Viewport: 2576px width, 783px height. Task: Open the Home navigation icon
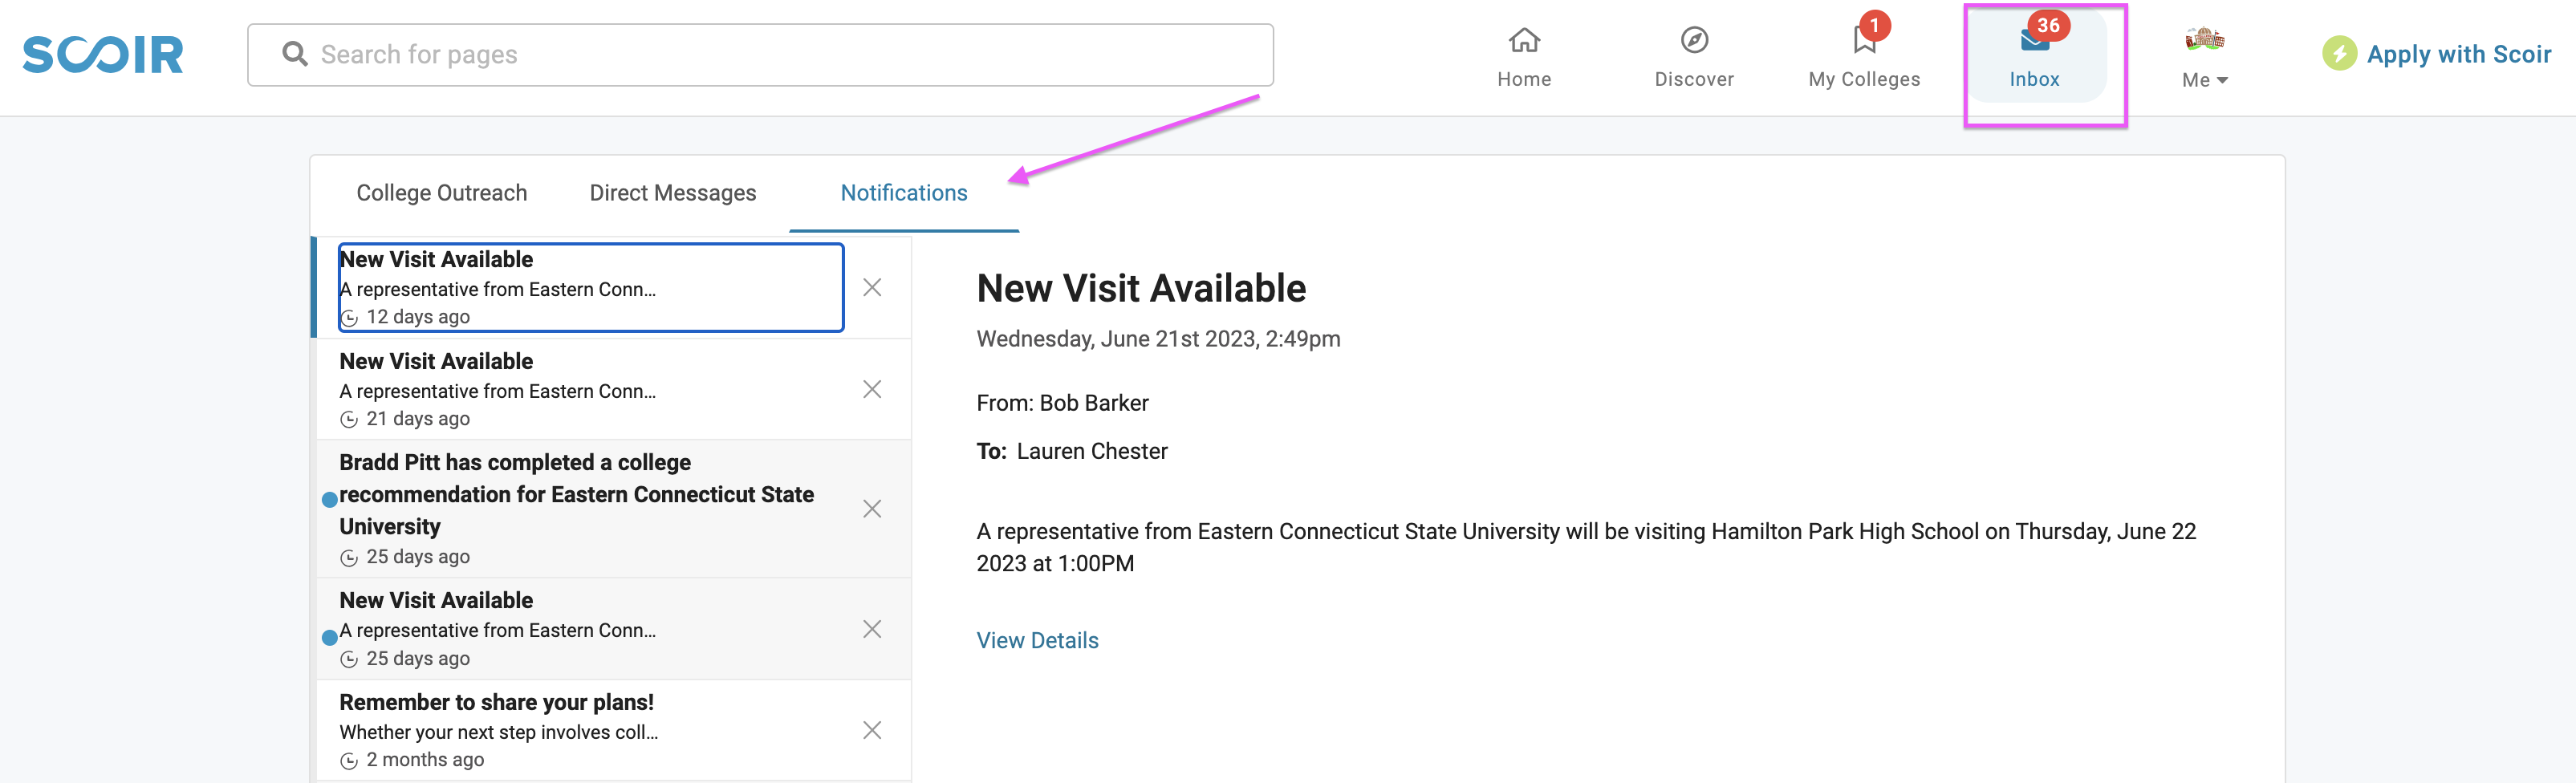1524,41
